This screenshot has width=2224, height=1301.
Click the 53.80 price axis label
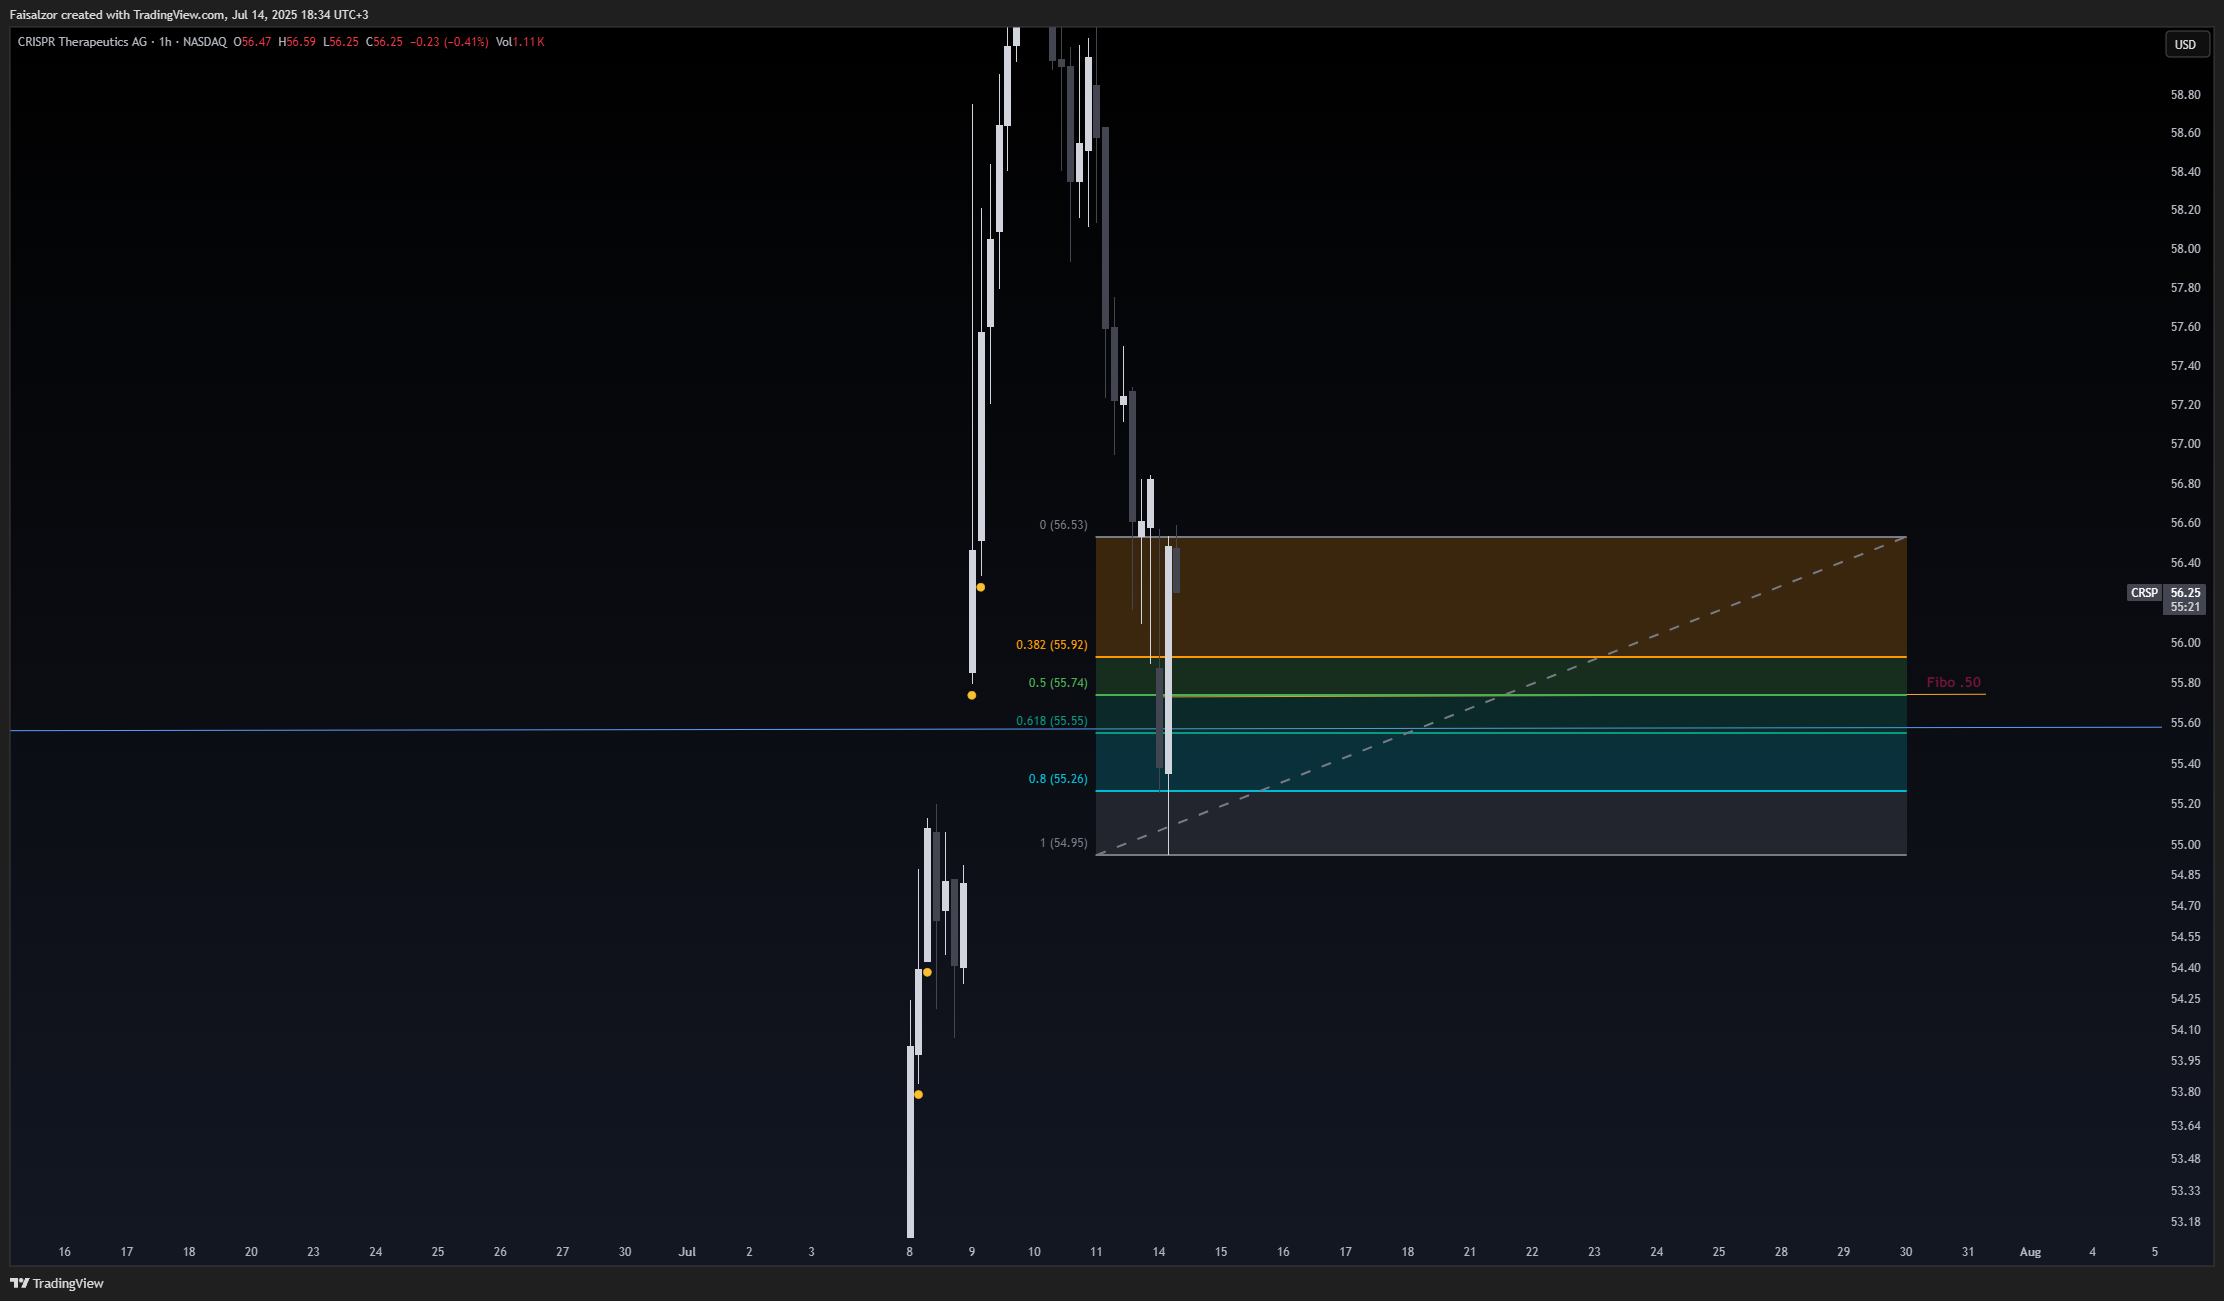[2185, 1092]
